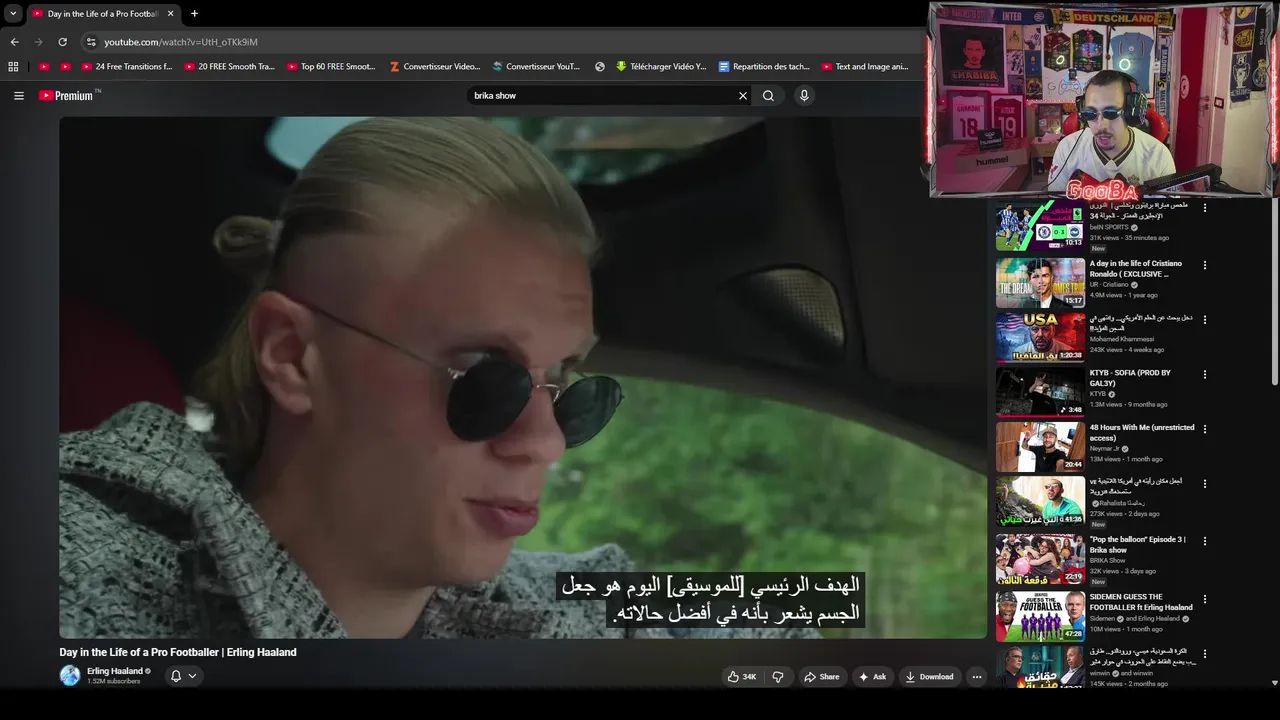Open the 24 Free Transitions bookmark

click(x=126, y=67)
